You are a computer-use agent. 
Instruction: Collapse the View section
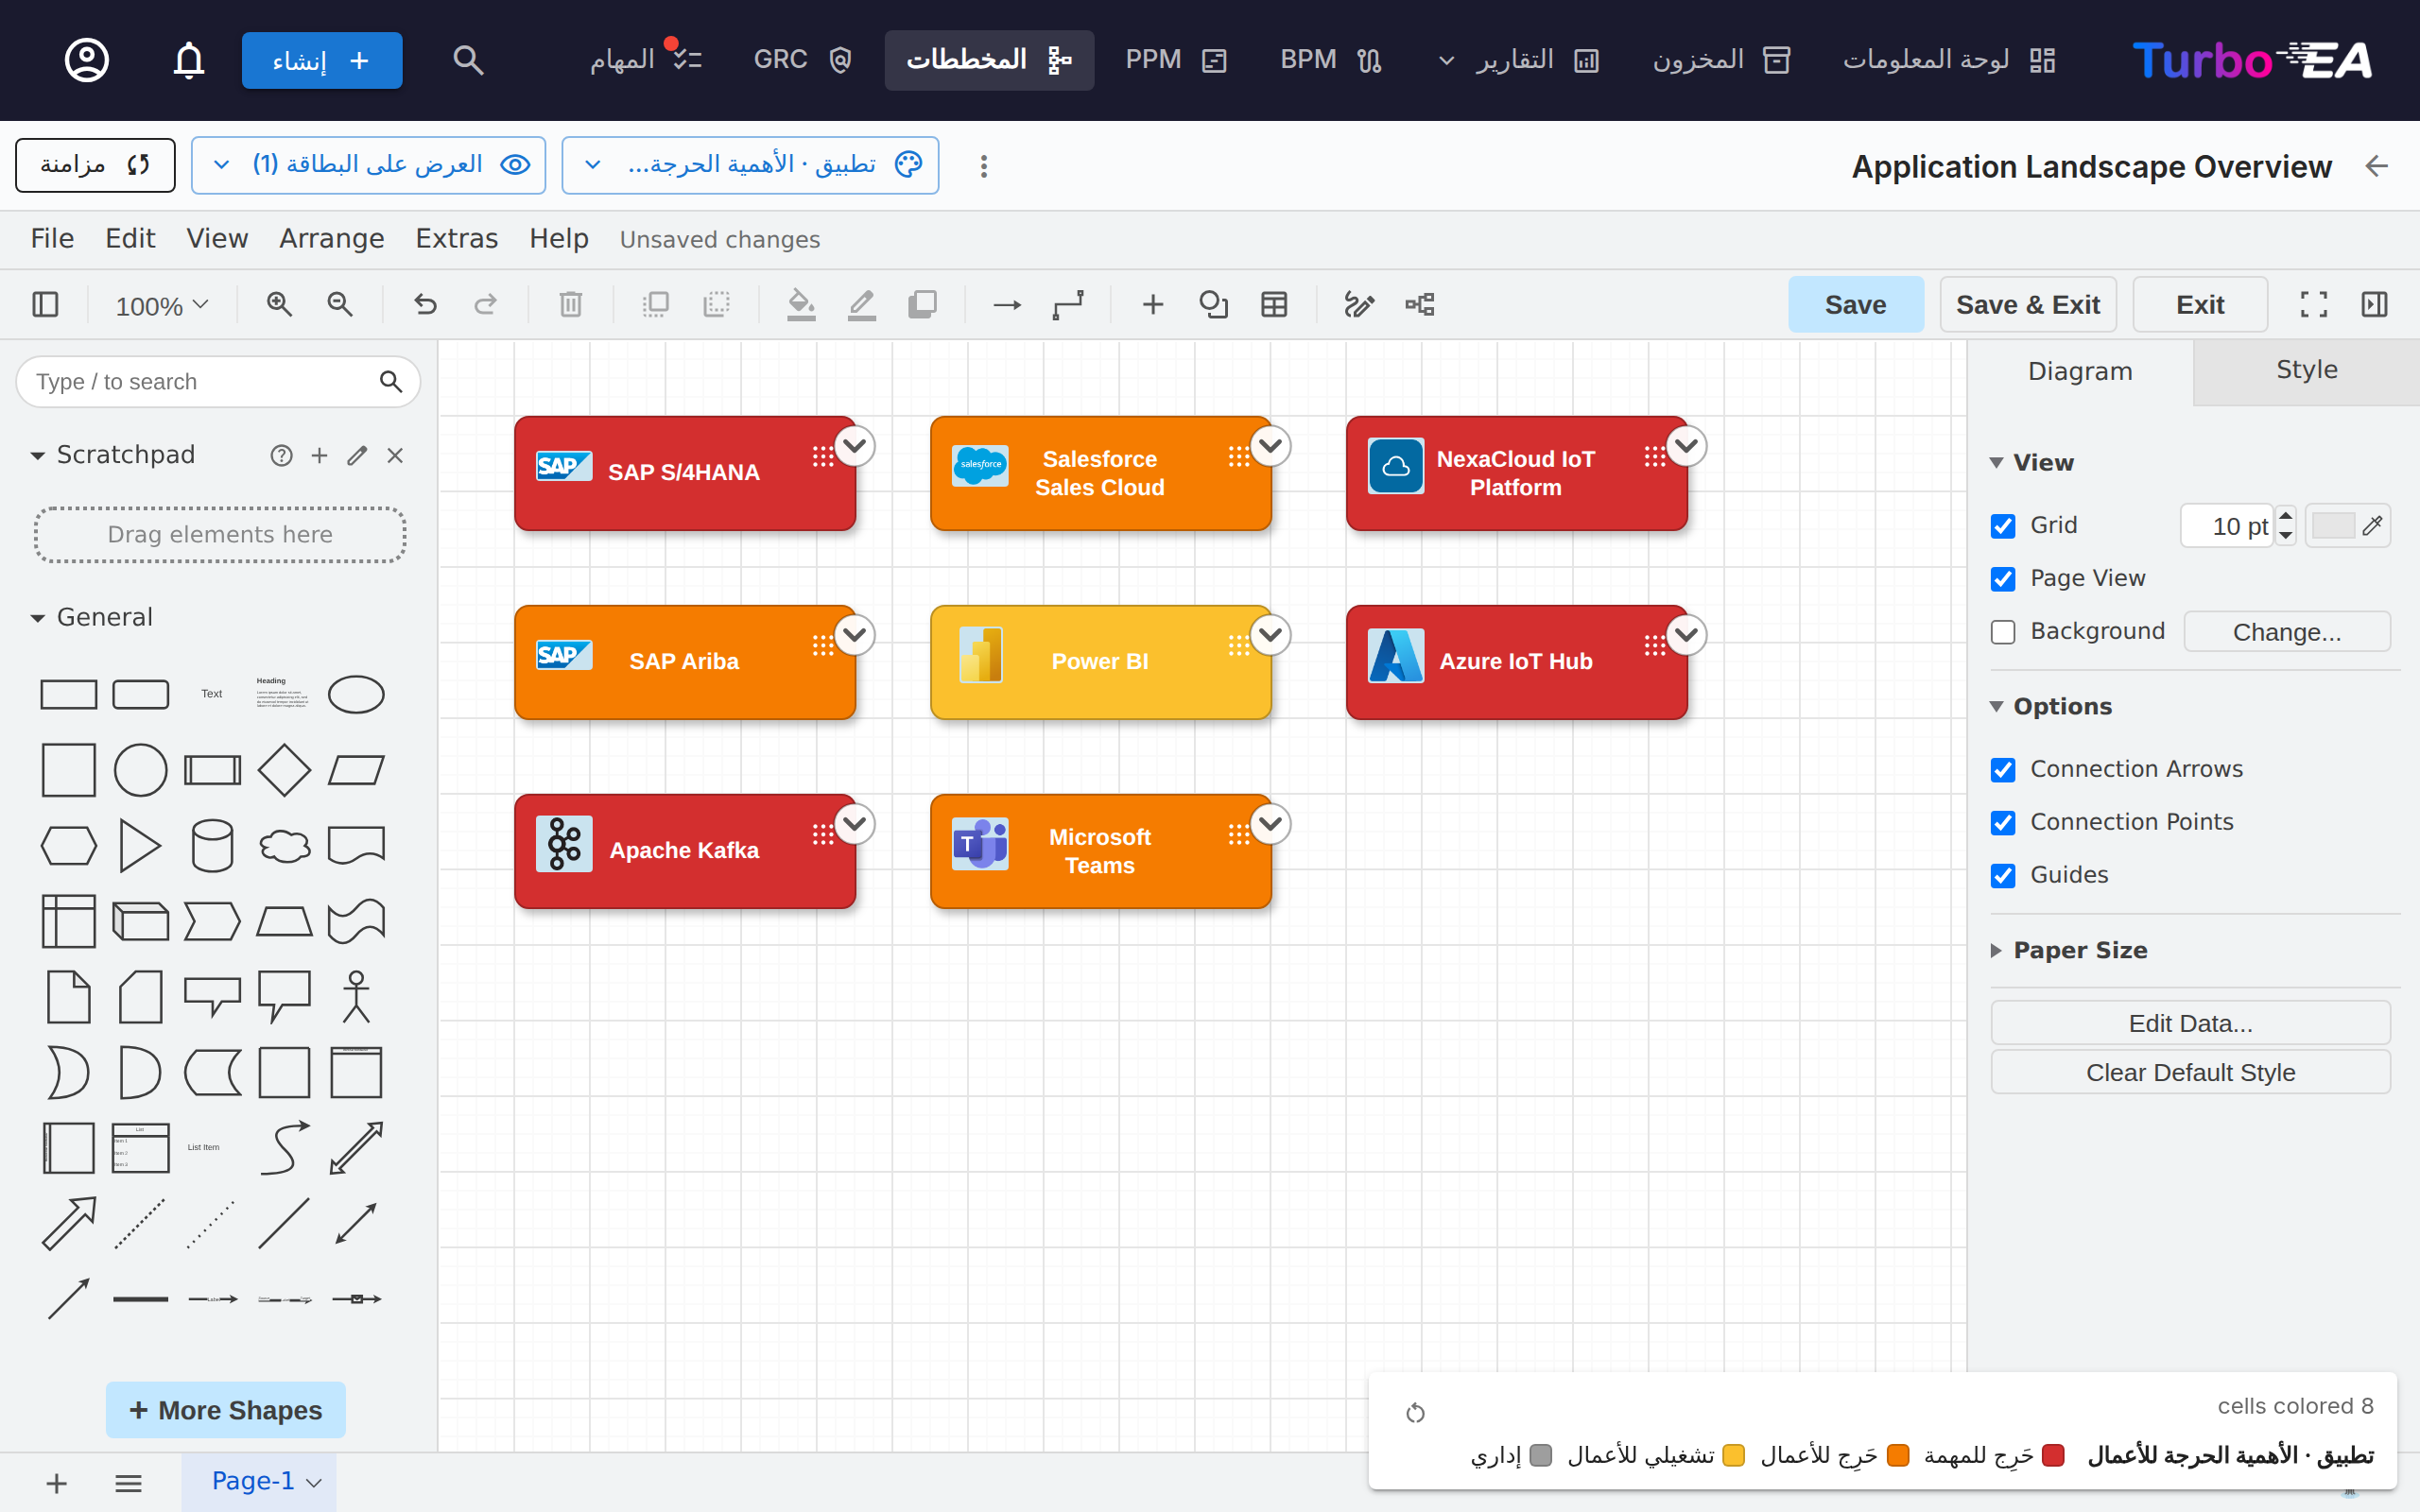(x=1996, y=463)
